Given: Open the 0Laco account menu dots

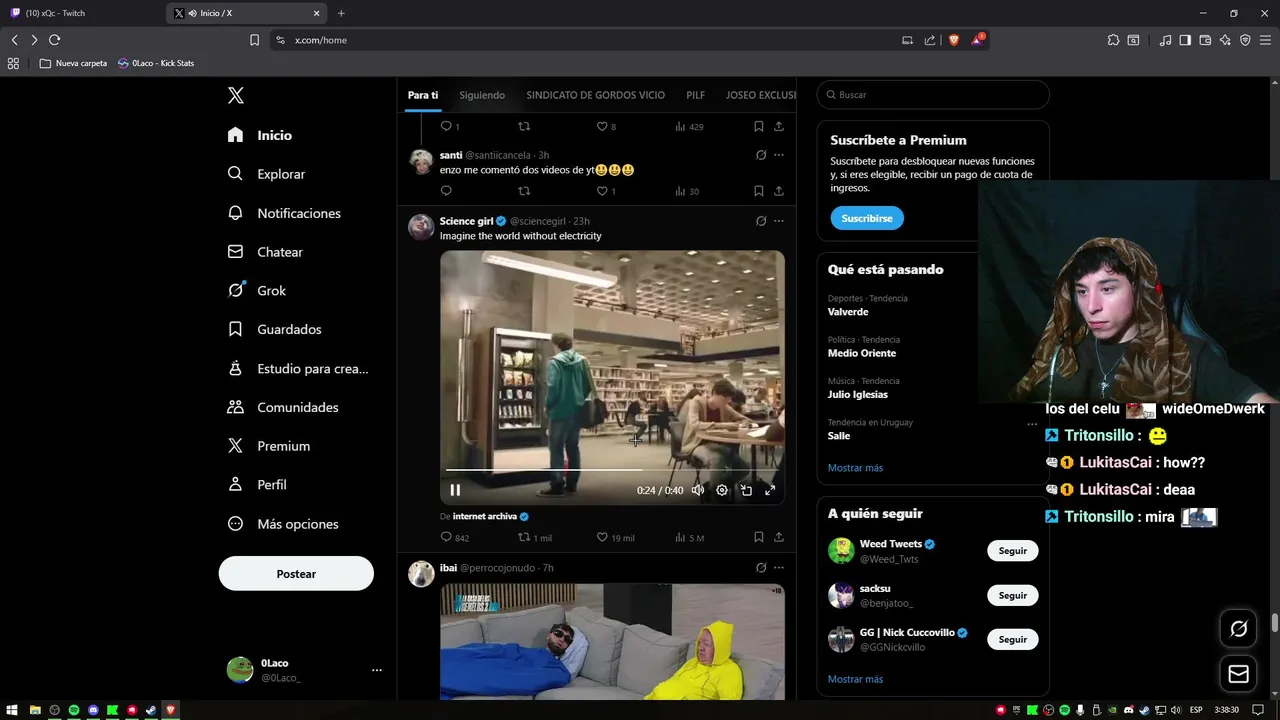Looking at the screenshot, I should point(377,670).
